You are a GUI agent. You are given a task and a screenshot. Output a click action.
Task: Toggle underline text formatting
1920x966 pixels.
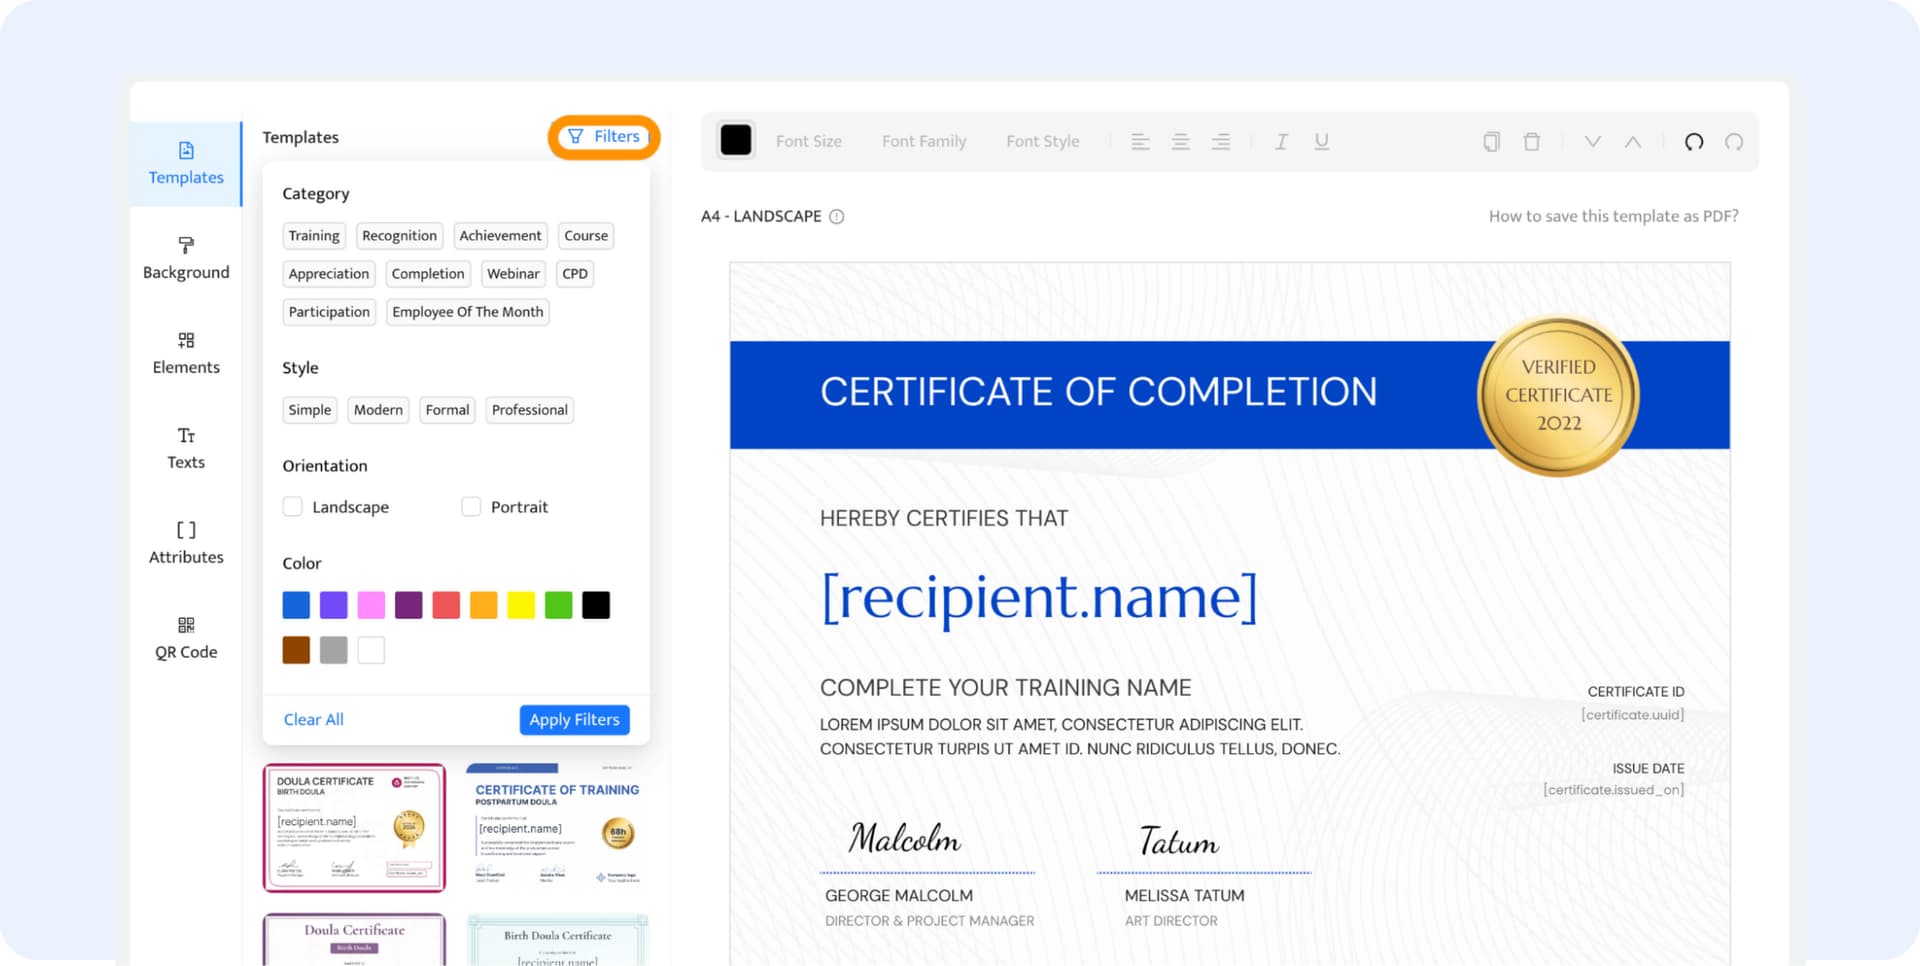(x=1321, y=142)
